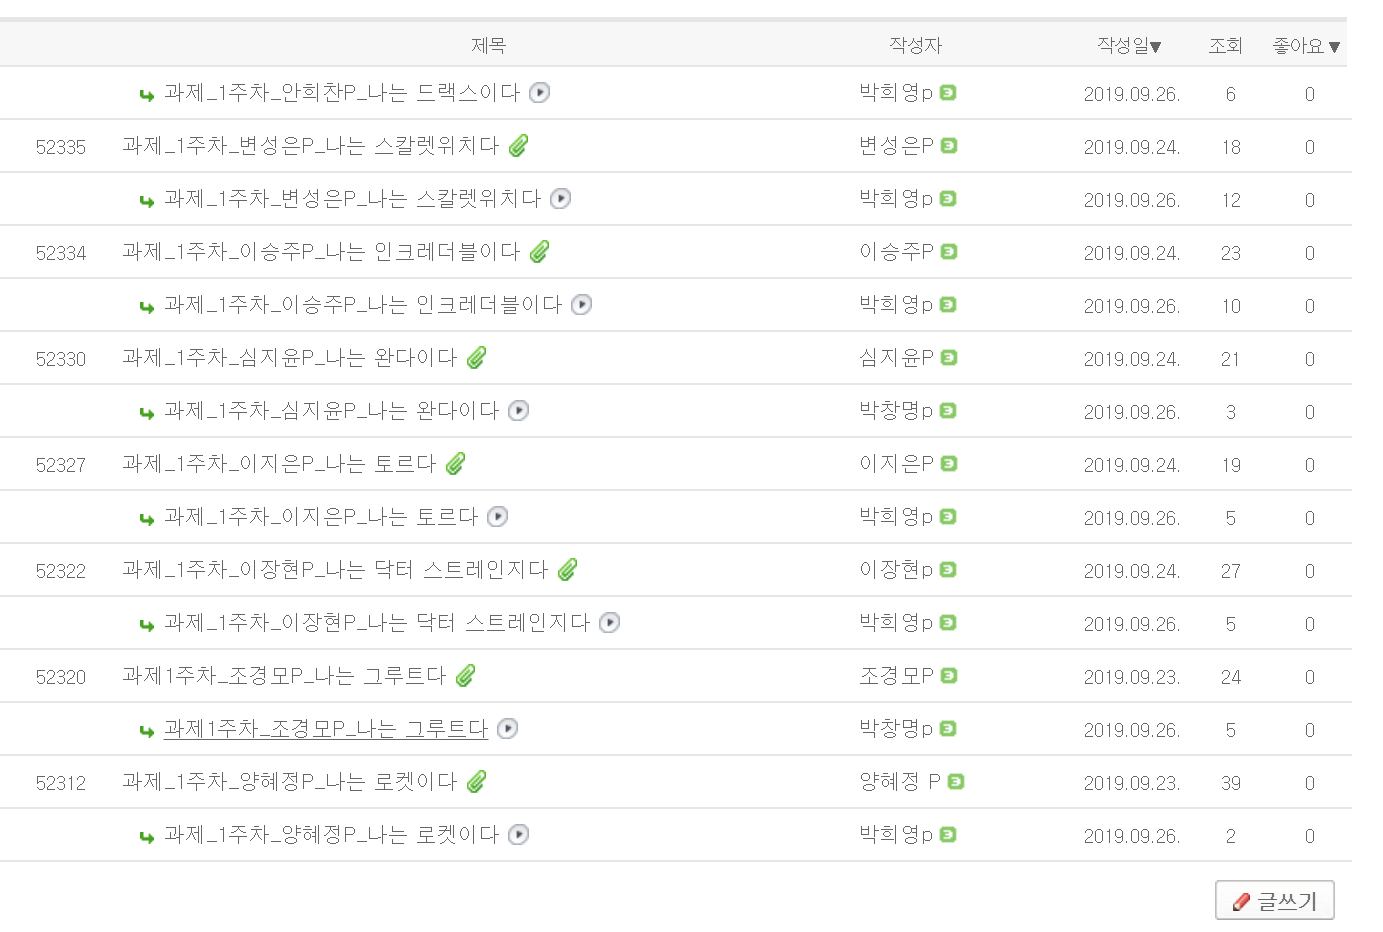Click the green badge next to author 이장현p

click(x=948, y=570)
